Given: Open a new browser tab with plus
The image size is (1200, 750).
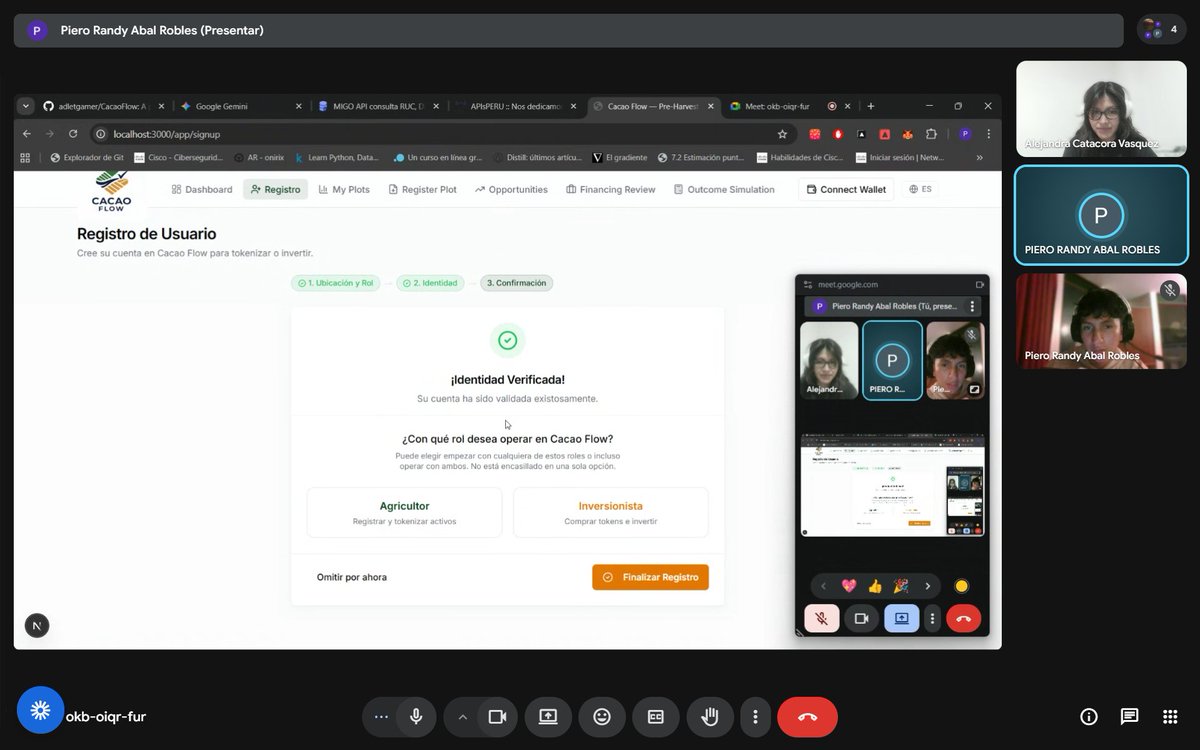Looking at the screenshot, I should click(x=871, y=106).
